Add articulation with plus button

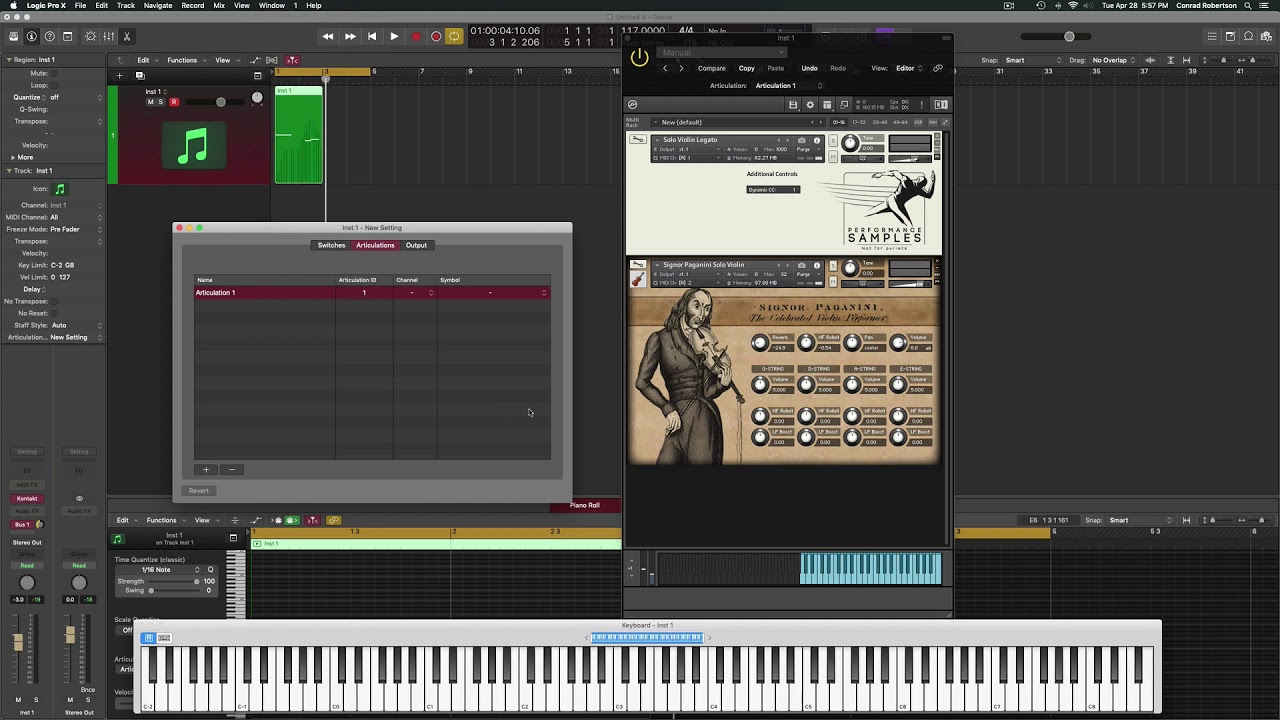(206, 469)
